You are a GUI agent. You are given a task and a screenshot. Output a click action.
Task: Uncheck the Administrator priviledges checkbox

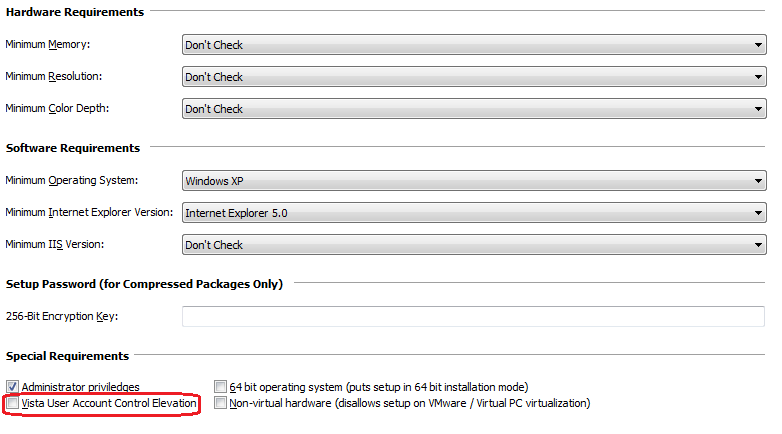tap(12, 387)
